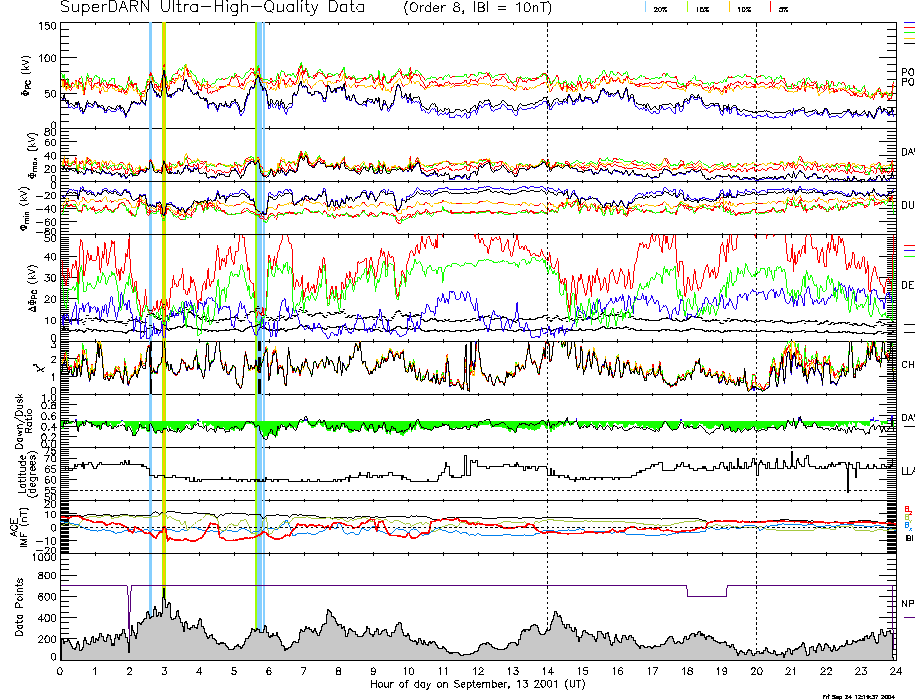Click the 'ACE IMF (nT)' axis label
This screenshot has height=700, width=915.
click(x=23, y=522)
